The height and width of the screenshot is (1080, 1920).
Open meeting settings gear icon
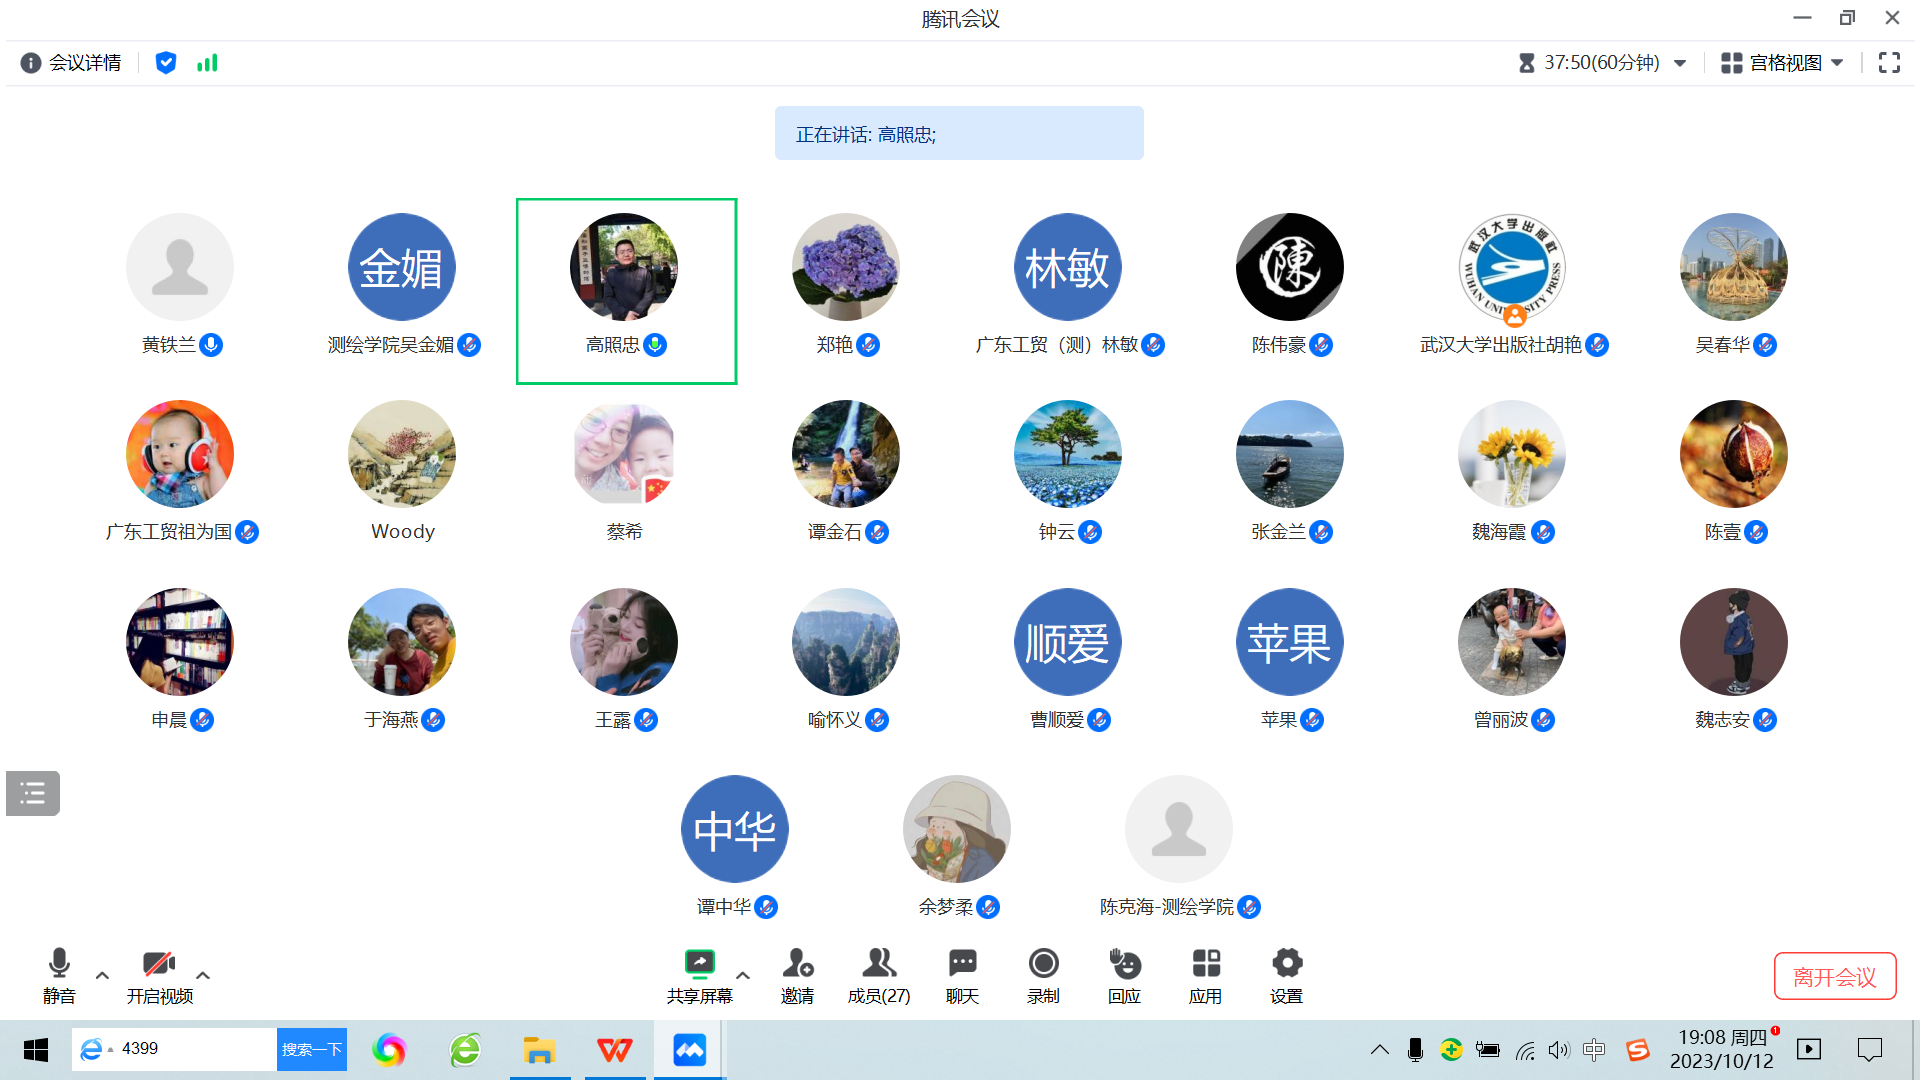point(1286,963)
